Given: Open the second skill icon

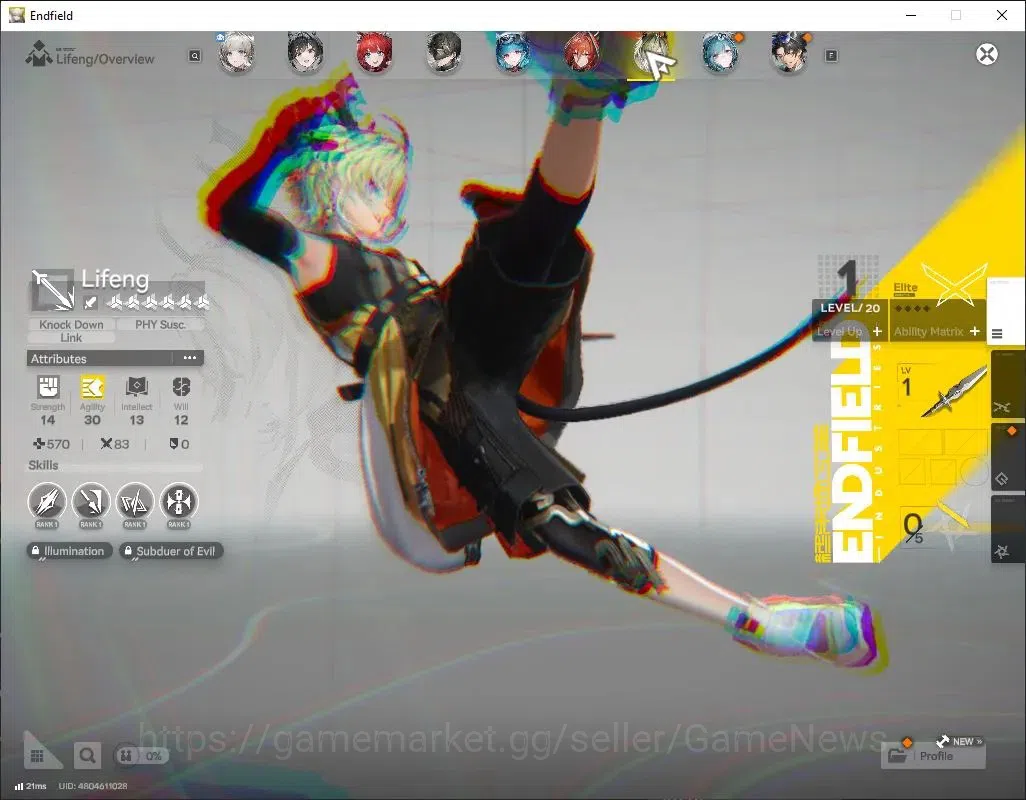Looking at the screenshot, I should 91,502.
